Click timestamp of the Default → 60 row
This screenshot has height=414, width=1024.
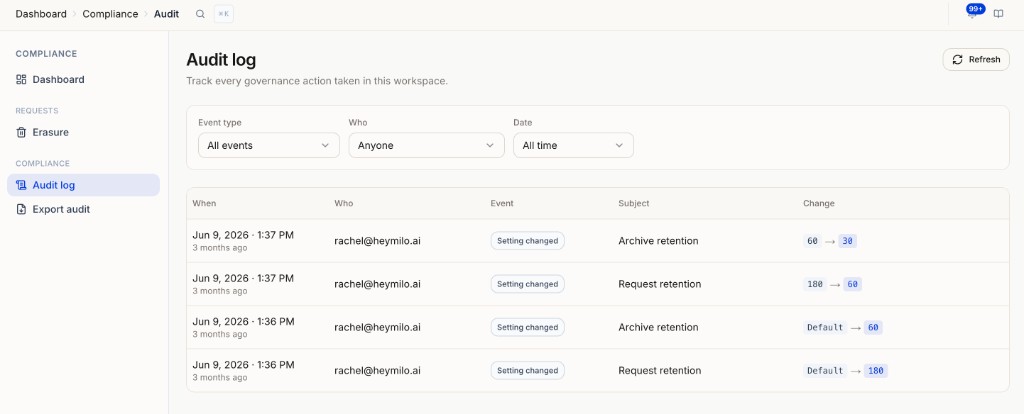tap(243, 321)
